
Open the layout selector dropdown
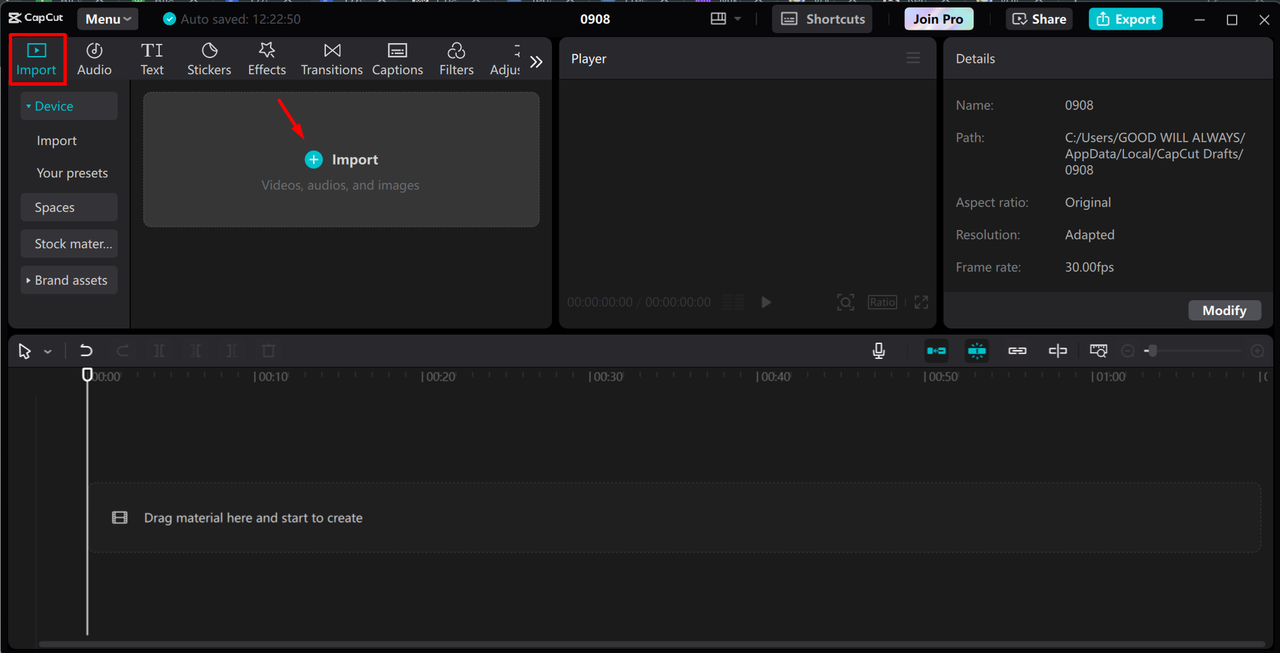726,19
